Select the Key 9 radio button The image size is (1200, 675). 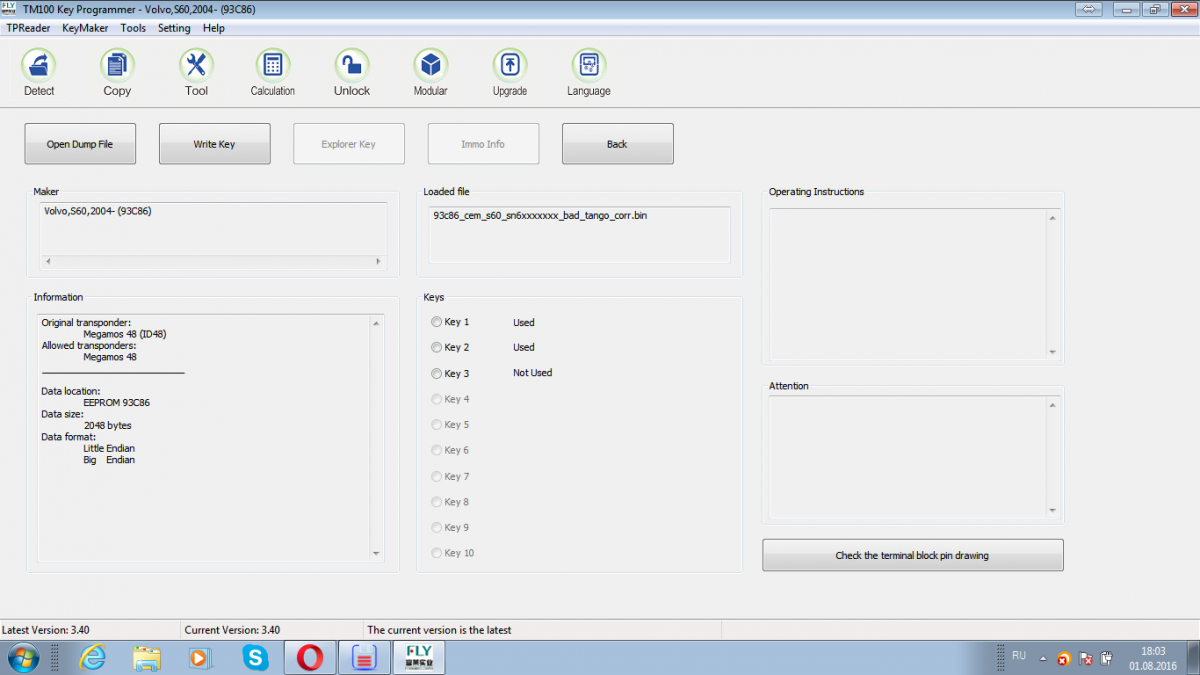tap(436, 527)
